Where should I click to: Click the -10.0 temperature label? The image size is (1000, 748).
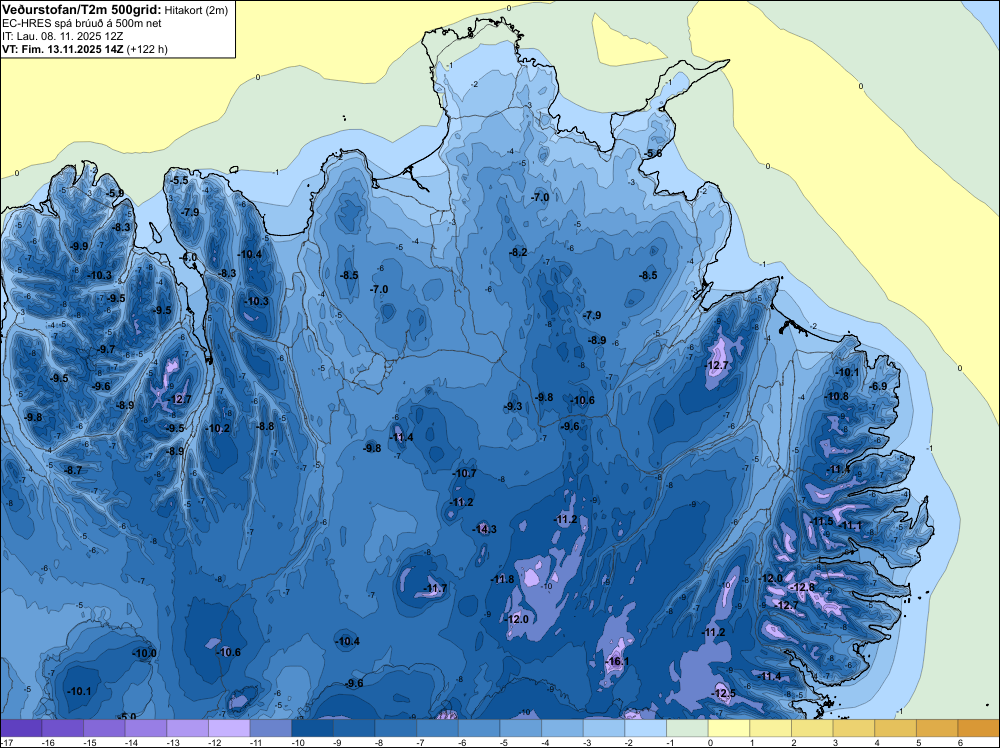click(144, 653)
